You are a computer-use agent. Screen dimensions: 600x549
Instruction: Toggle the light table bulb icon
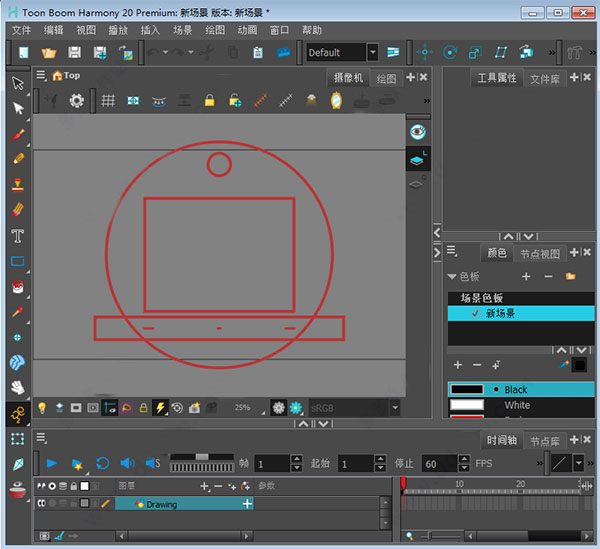point(42,408)
